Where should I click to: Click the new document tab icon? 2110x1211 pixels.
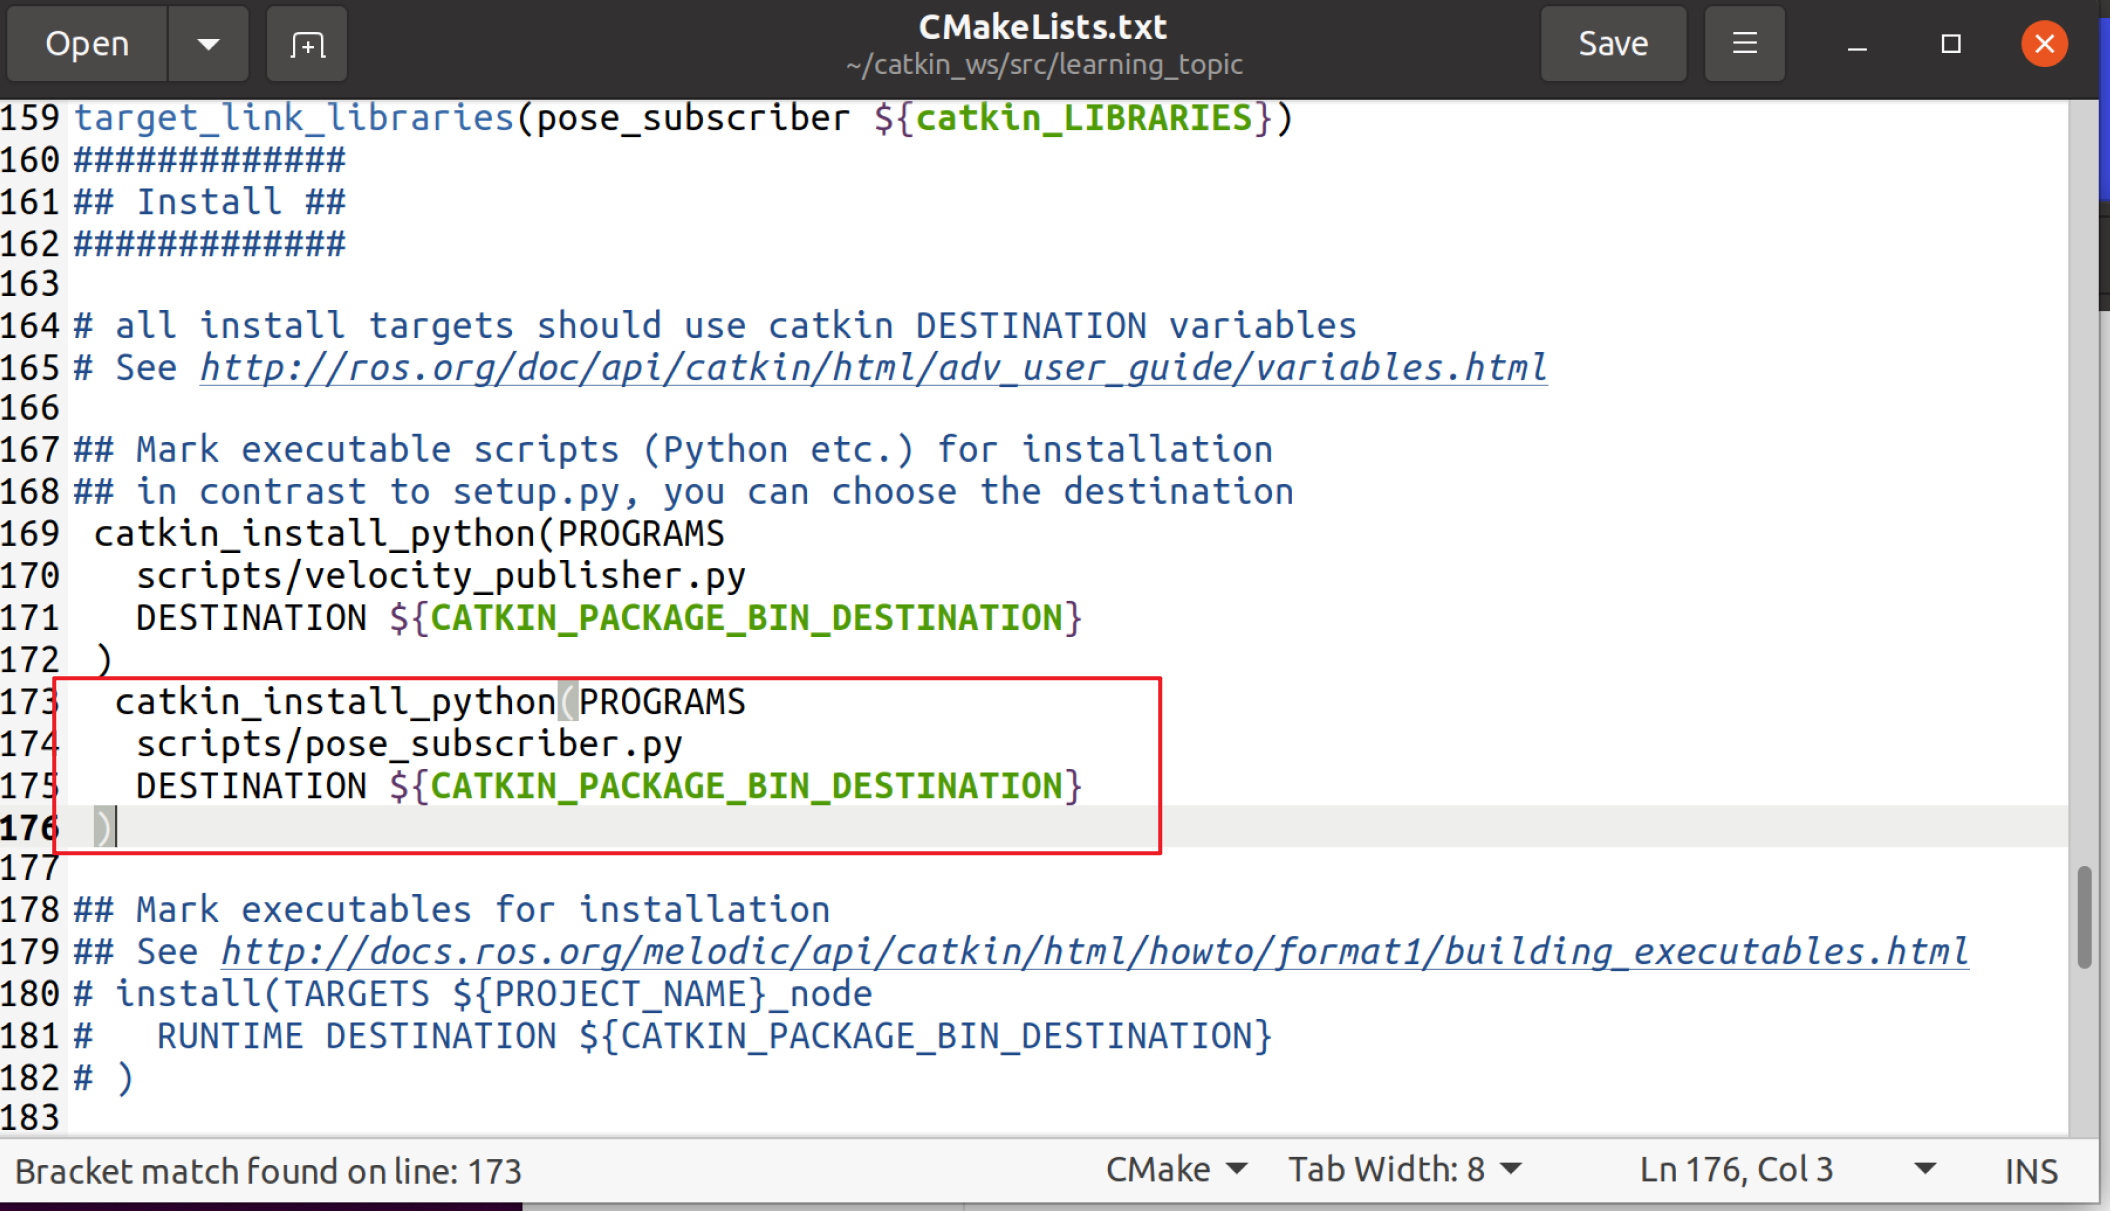(307, 44)
